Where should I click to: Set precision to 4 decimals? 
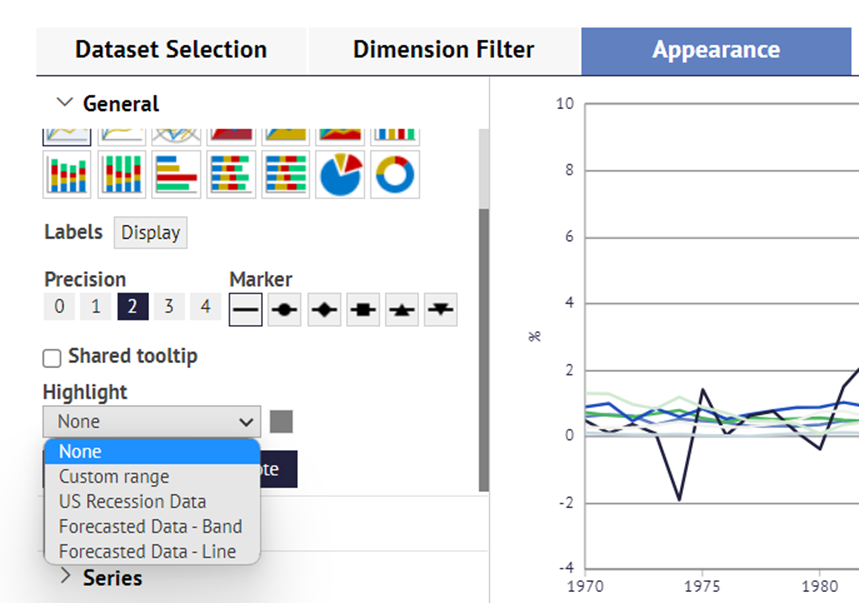[x=205, y=306]
